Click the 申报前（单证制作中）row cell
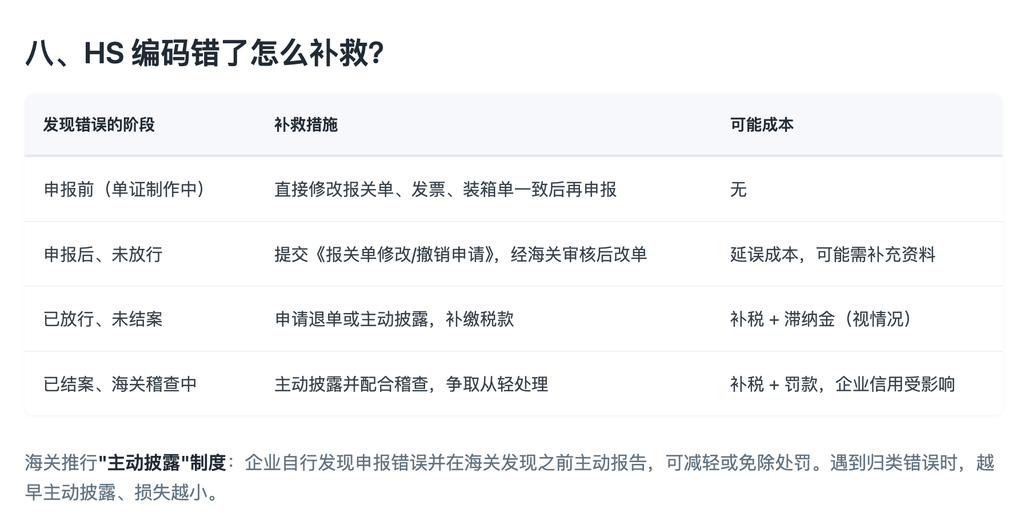Screen dimensions: 1024x522 coord(125,189)
